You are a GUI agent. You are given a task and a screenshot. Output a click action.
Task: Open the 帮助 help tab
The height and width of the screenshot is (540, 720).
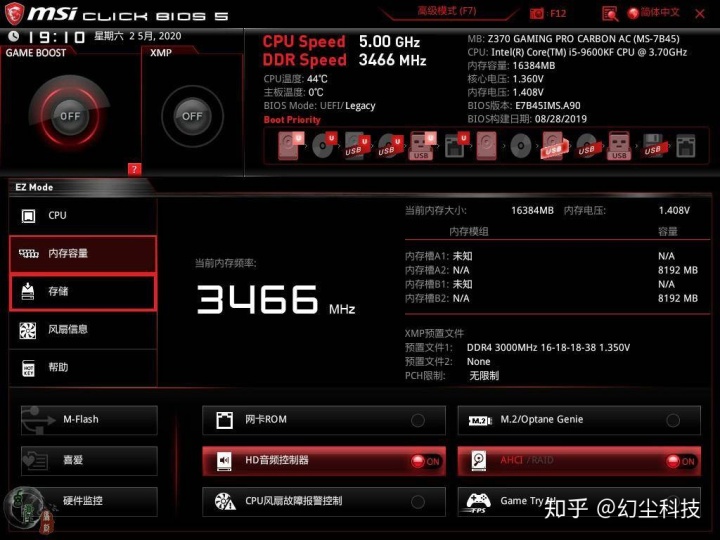(x=83, y=367)
